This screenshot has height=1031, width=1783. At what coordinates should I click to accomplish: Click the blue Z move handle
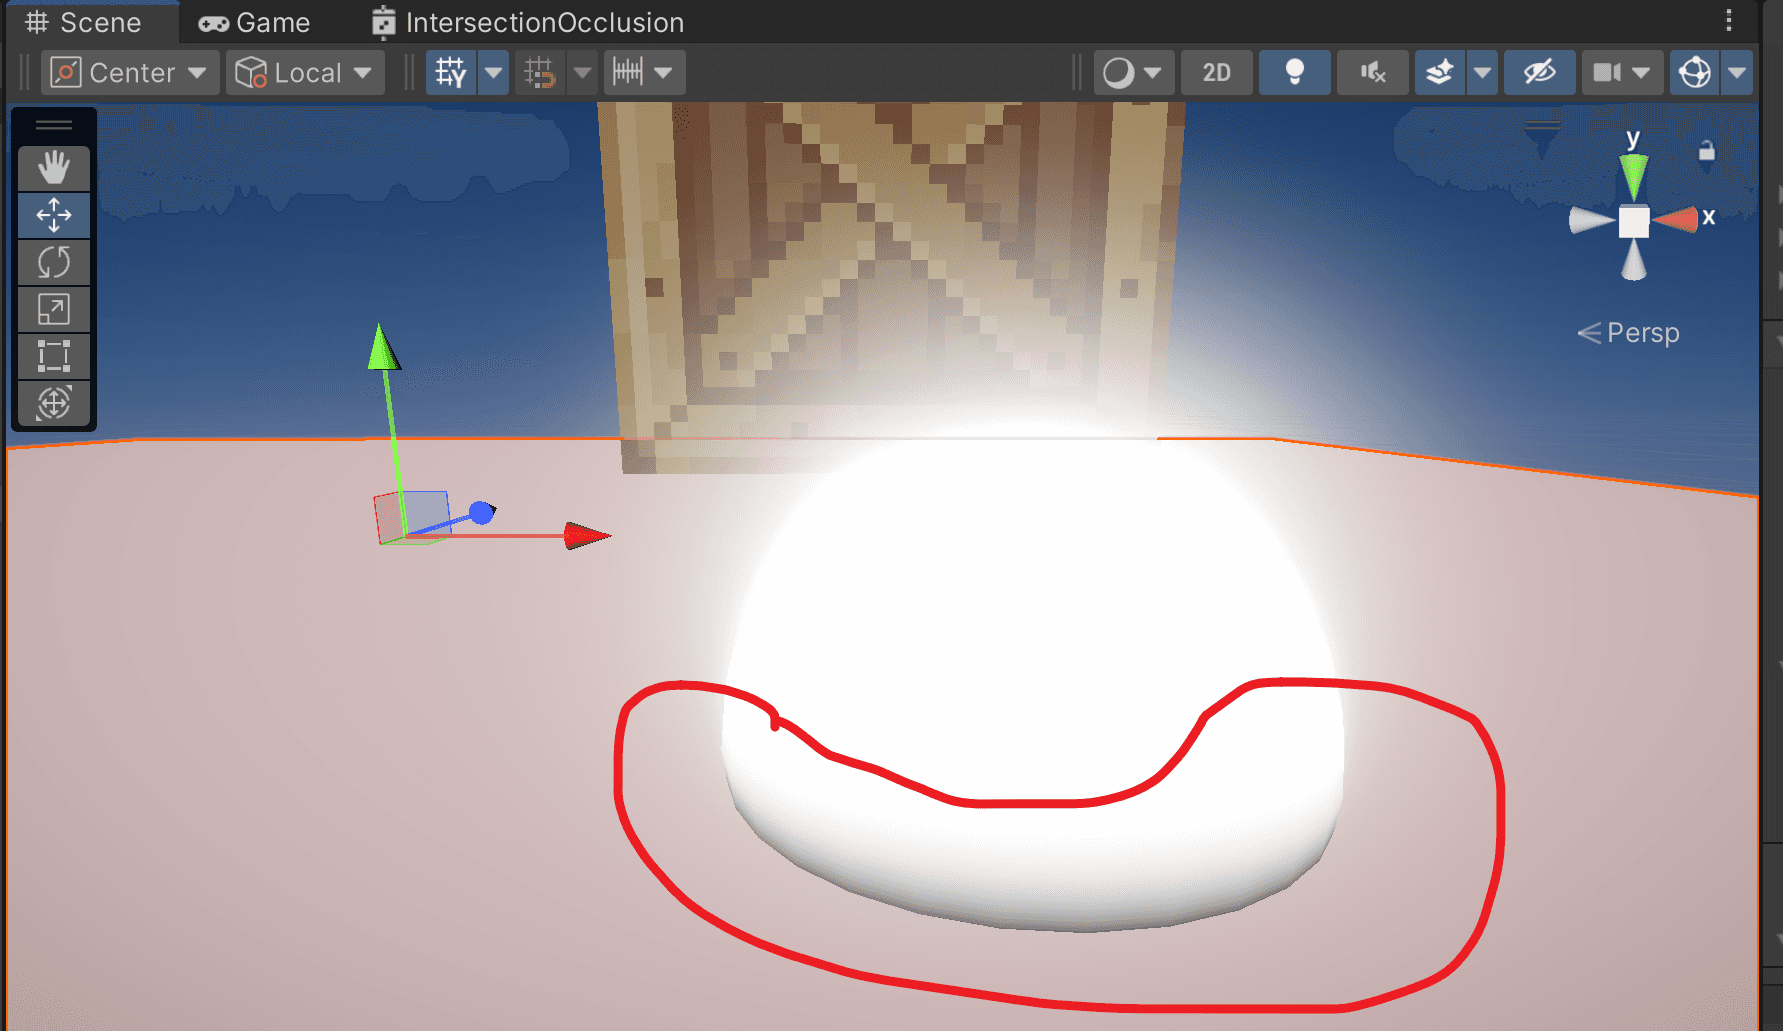point(482,513)
